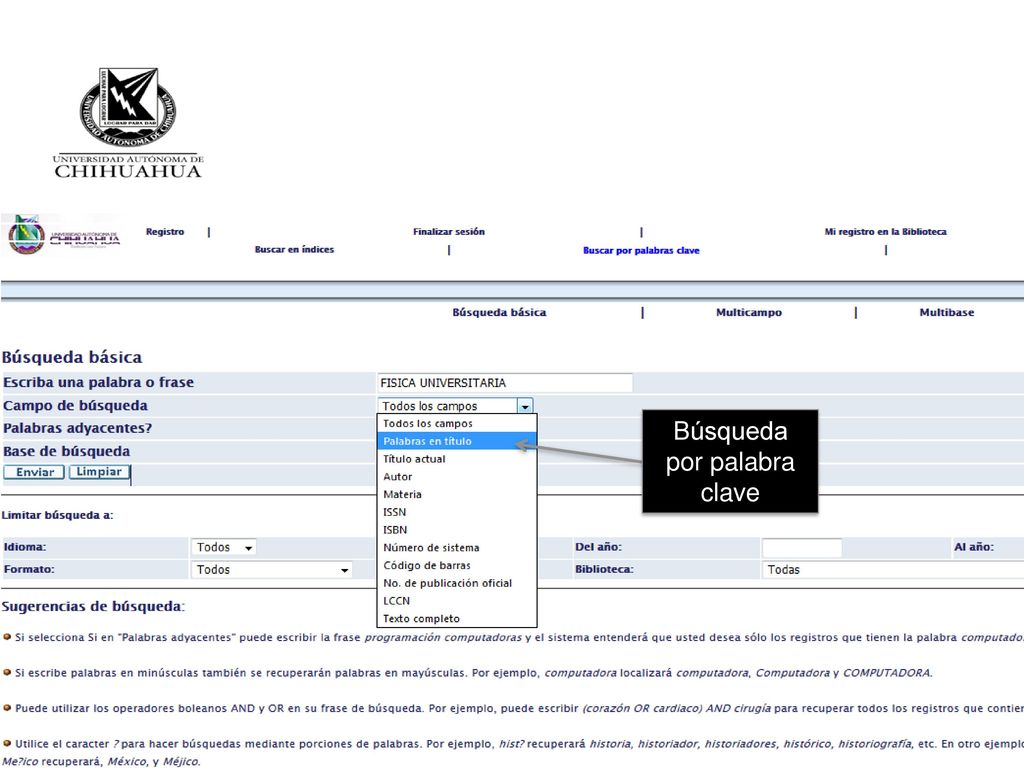Switch to Multibase search tab
Image resolution: width=1024 pixels, height=768 pixels.
coord(946,312)
